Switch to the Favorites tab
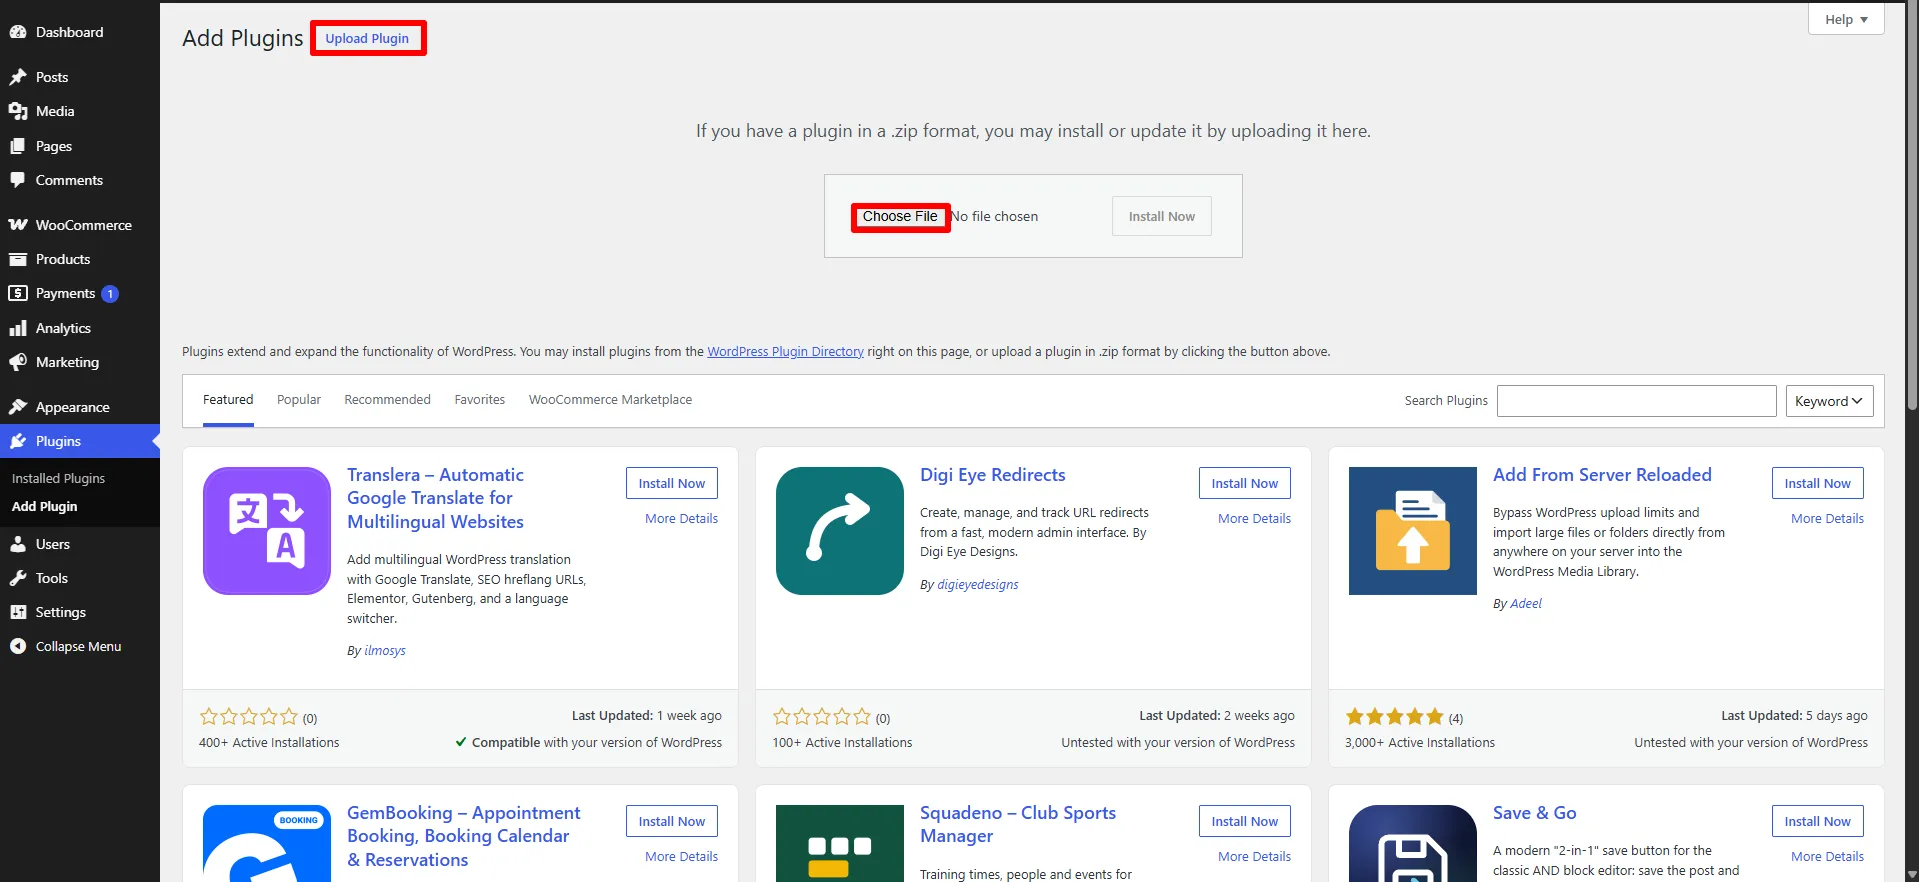Viewport: 1919px width, 882px height. pos(480,400)
